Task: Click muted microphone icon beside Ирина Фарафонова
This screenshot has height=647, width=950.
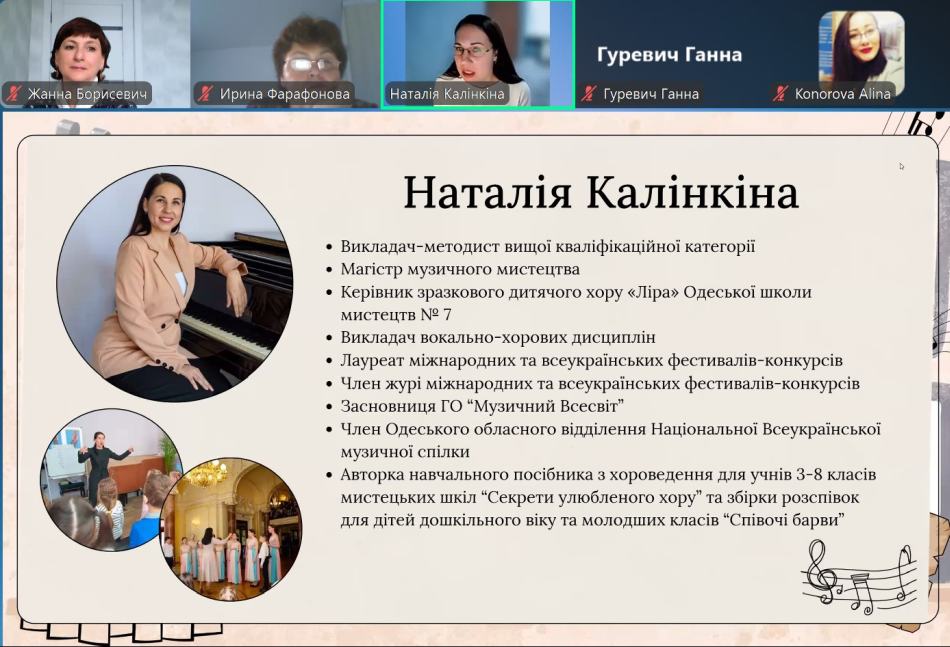Action: coord(206,94)
